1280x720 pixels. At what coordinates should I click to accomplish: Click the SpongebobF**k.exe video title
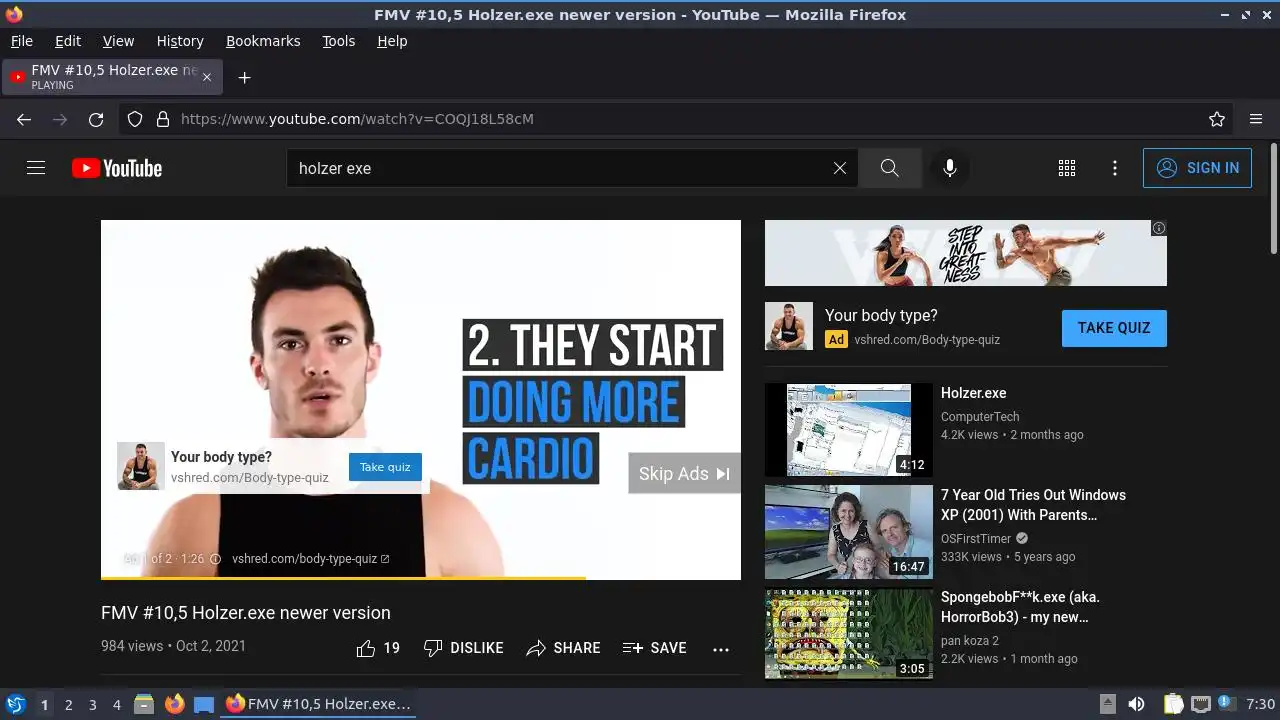tap(1020, 607)
